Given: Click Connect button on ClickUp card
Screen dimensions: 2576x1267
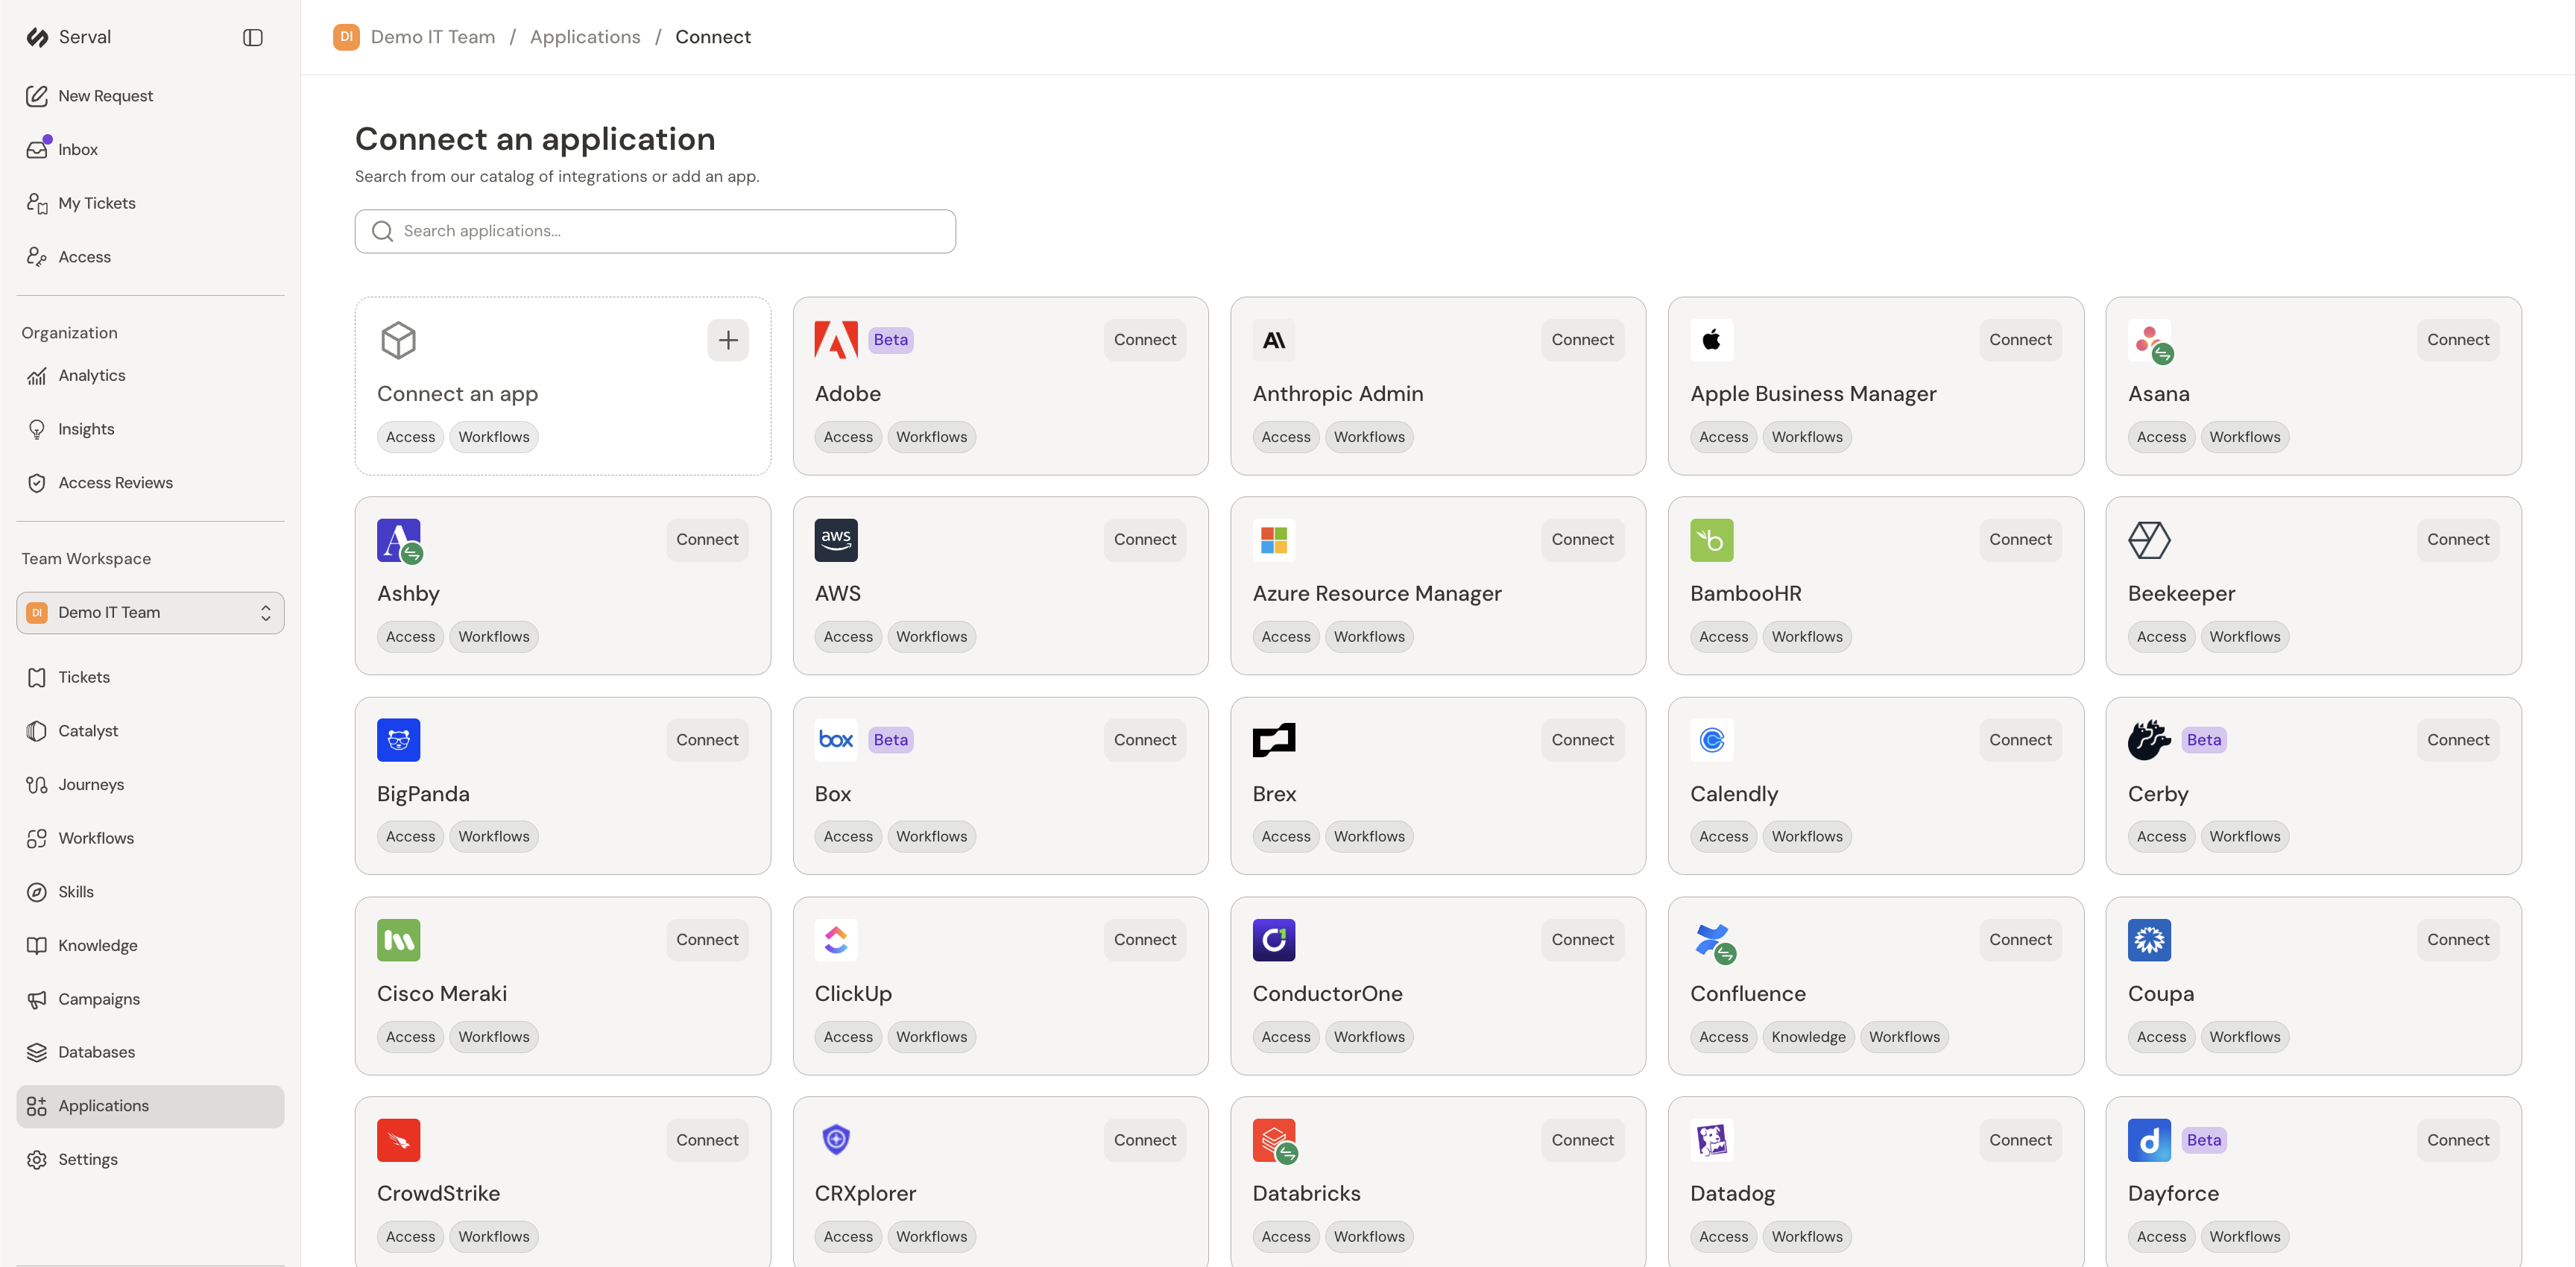Looking at the screenshot, I should (1145, 940).
